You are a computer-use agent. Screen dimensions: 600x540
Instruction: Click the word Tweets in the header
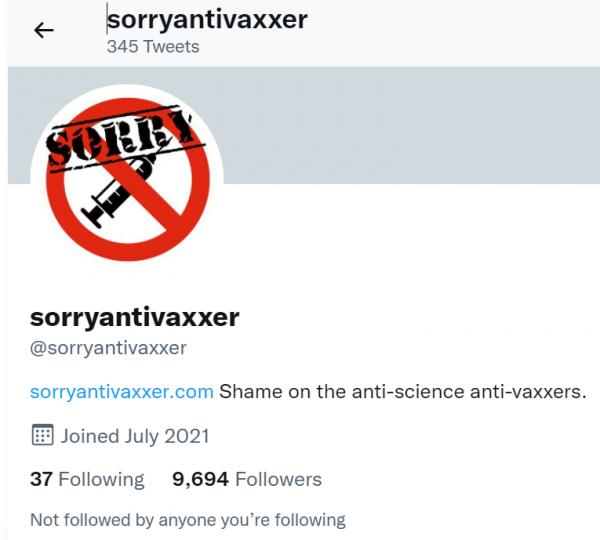[x=171, y=47]
